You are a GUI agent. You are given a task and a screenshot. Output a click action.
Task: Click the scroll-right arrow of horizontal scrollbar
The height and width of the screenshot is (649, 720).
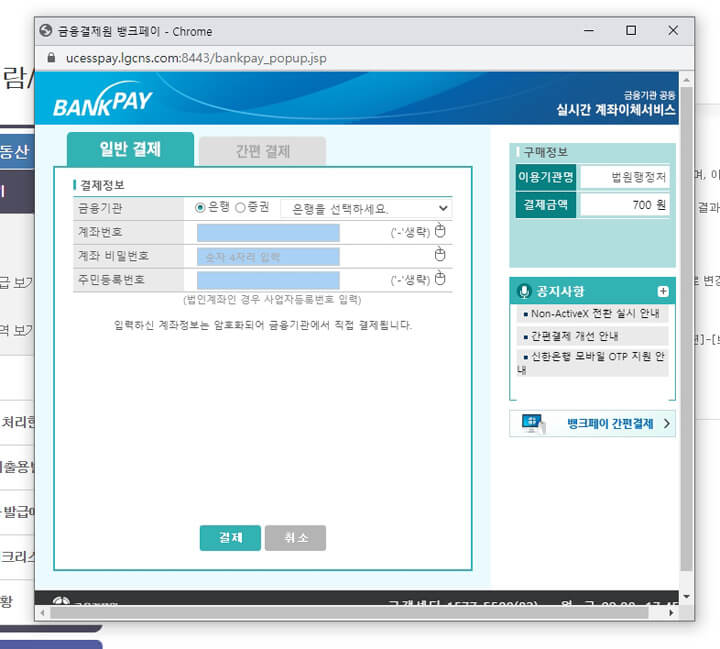pos(671,613)
